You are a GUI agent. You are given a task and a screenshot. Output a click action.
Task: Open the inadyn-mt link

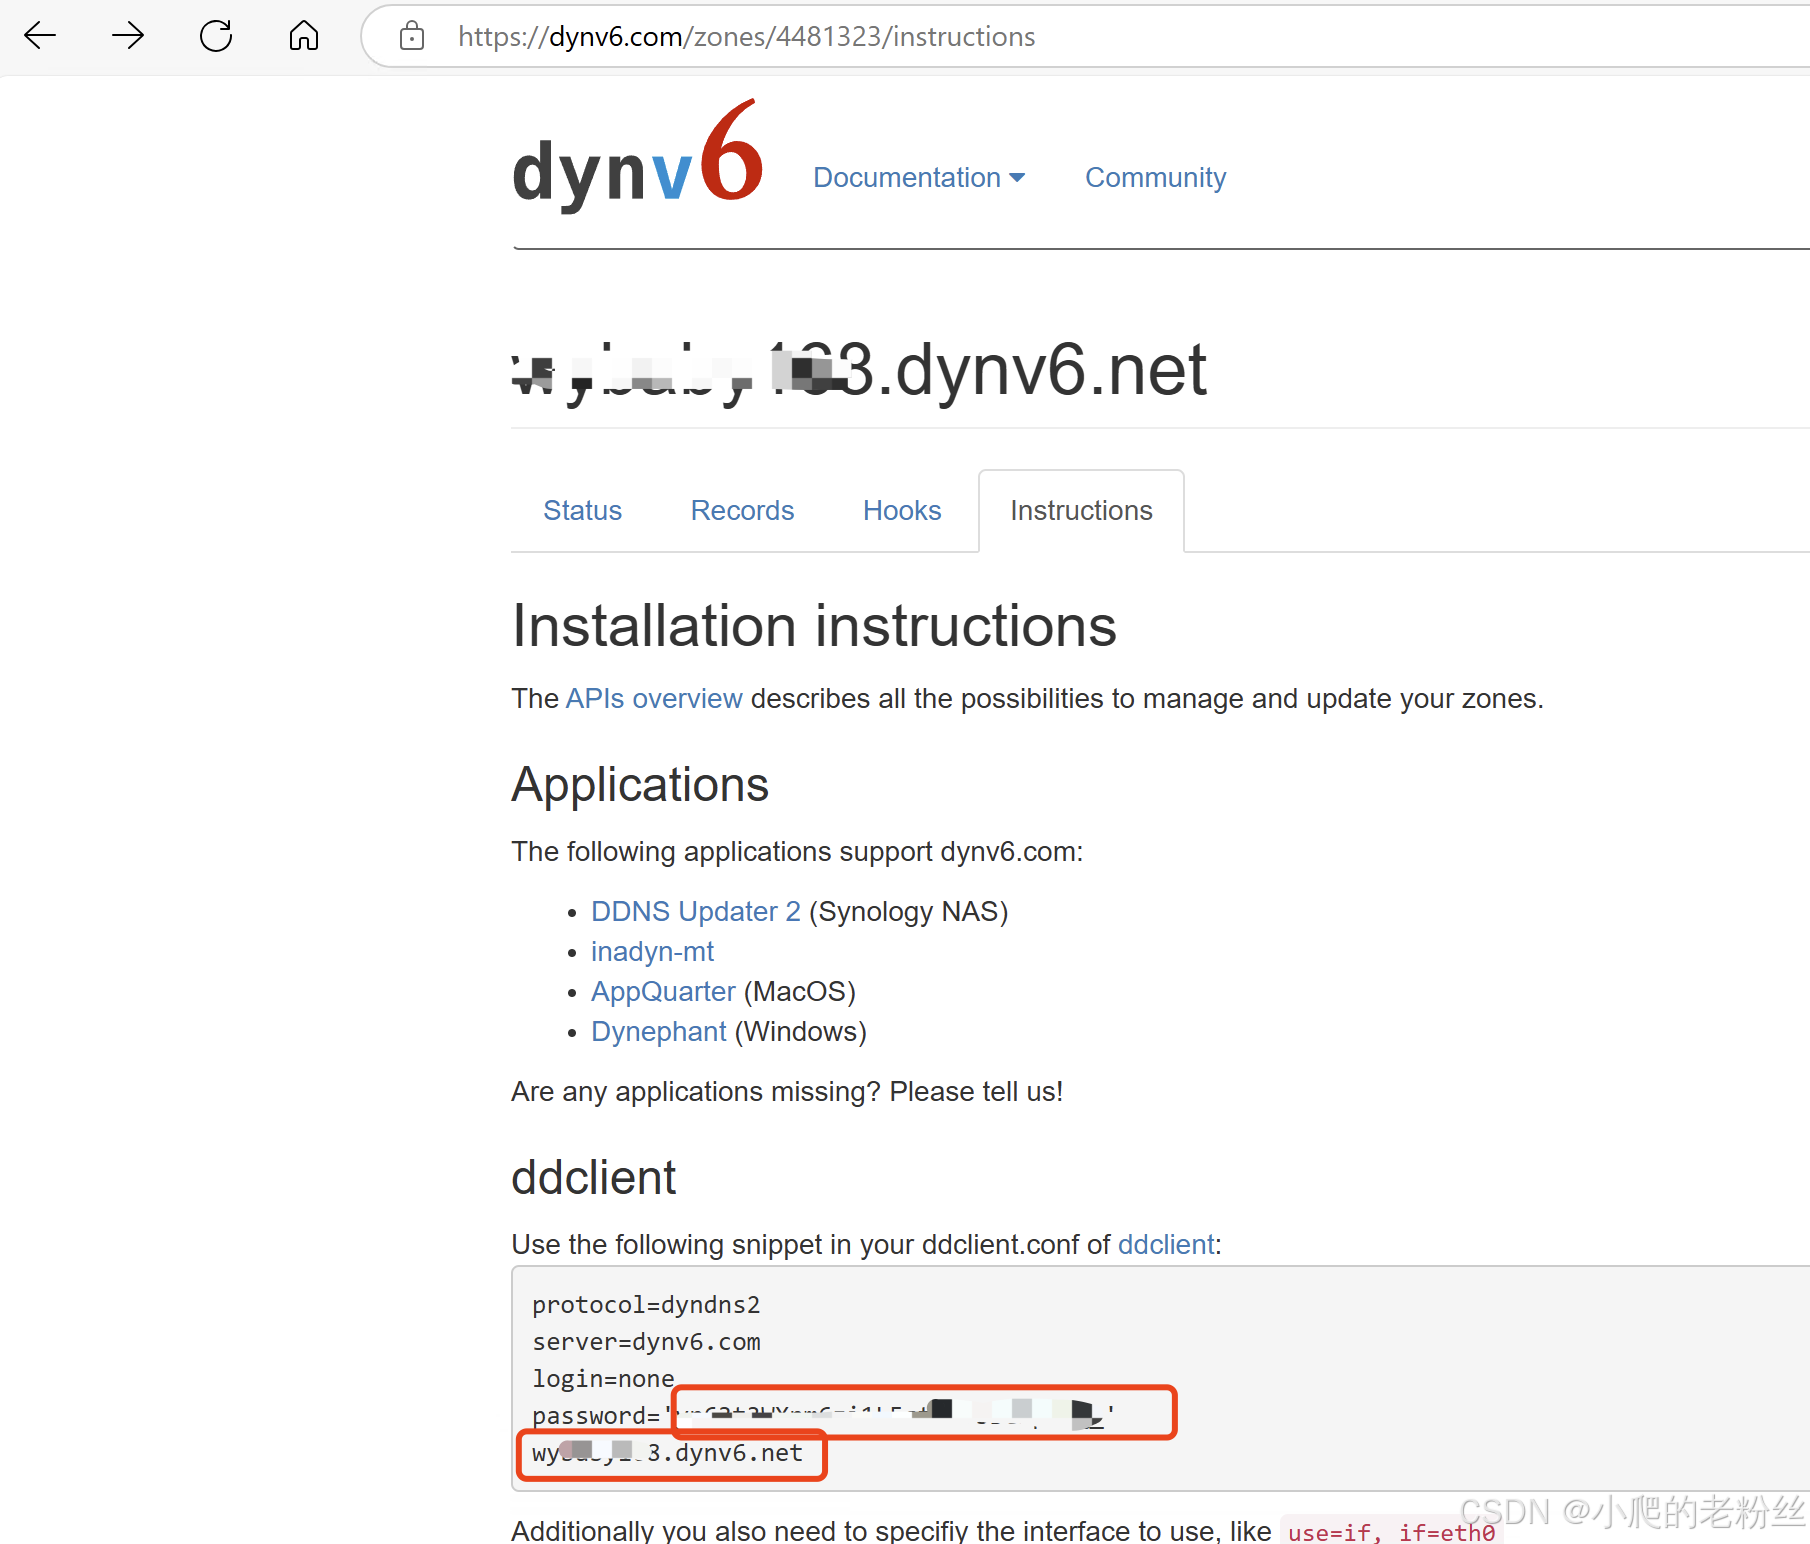(652, 951)
